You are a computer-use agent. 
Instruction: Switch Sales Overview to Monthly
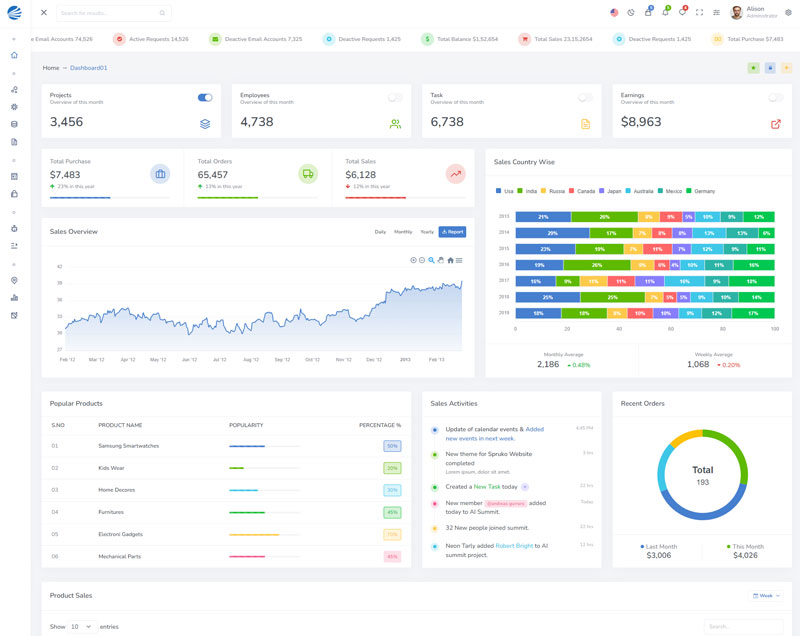pos(403,232)
